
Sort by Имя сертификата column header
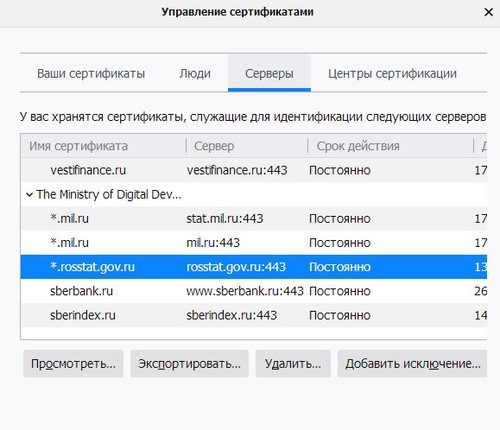point(103,146)
